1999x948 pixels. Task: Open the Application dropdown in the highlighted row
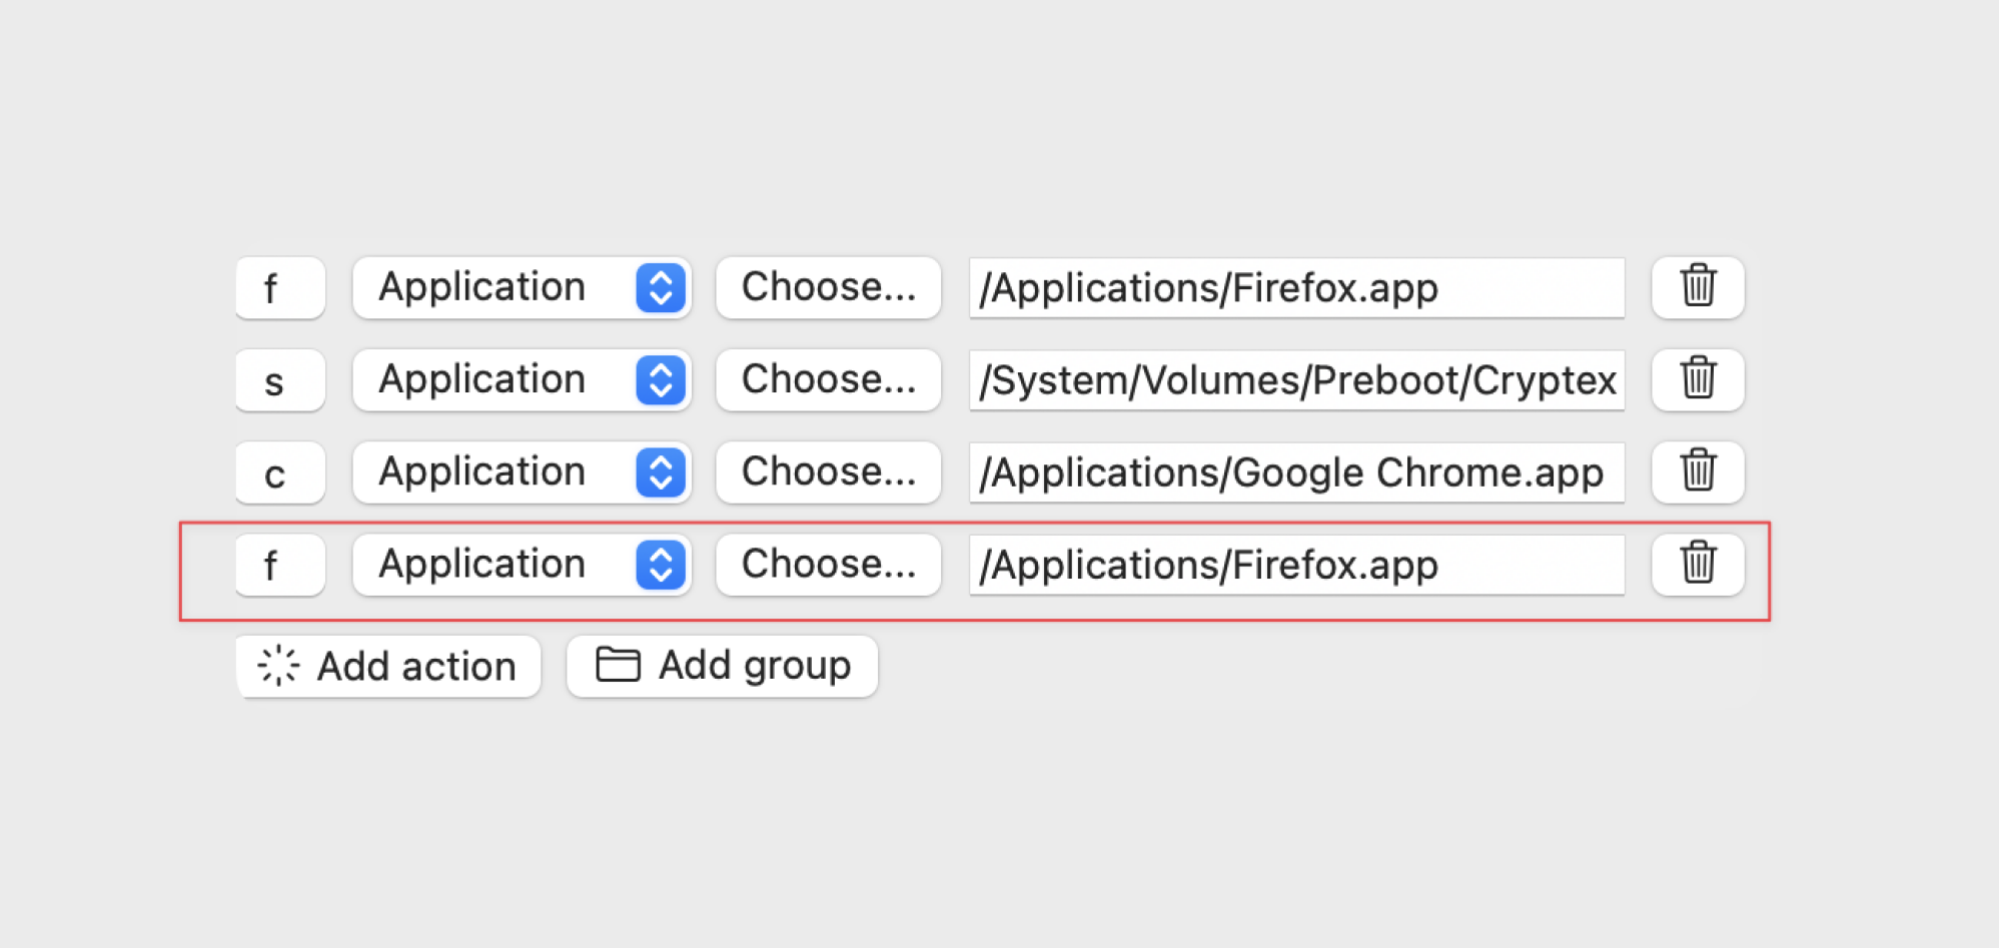pos(522,564)
